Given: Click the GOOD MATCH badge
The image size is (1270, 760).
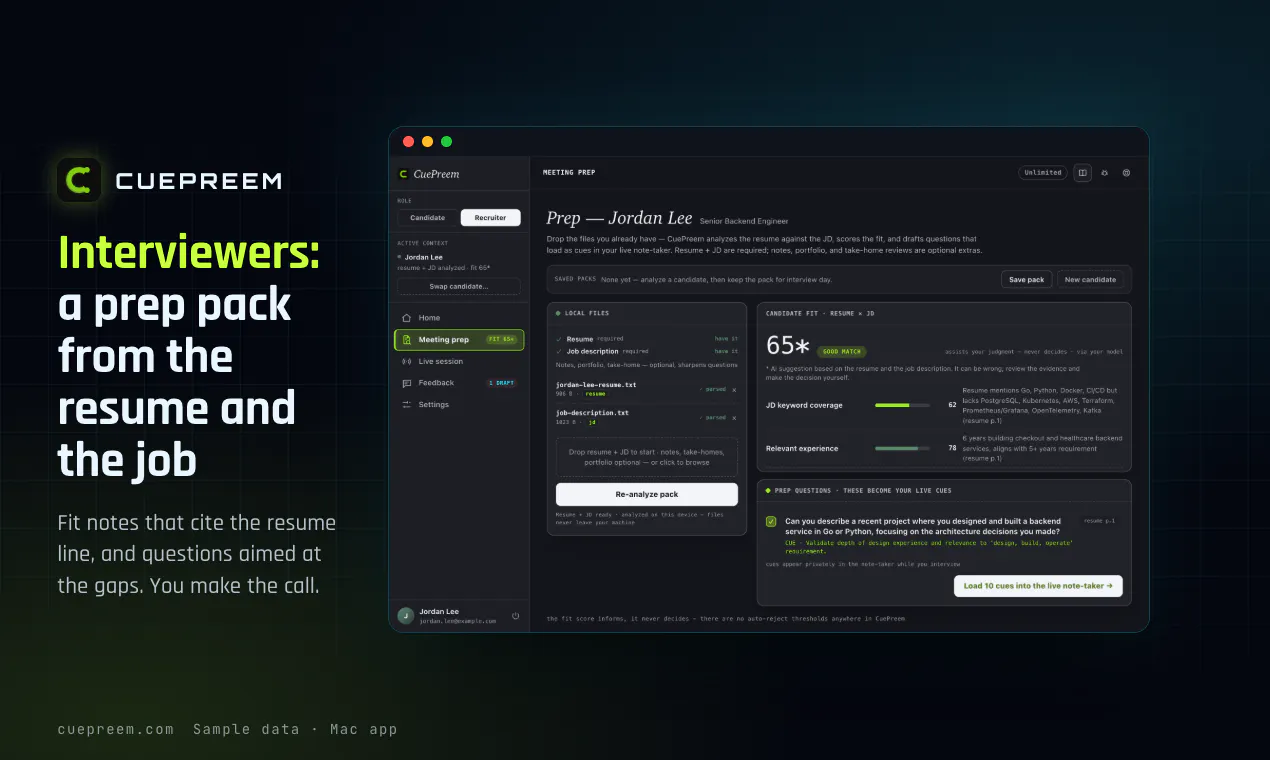Looking at the screenshot, I should 842,352.
